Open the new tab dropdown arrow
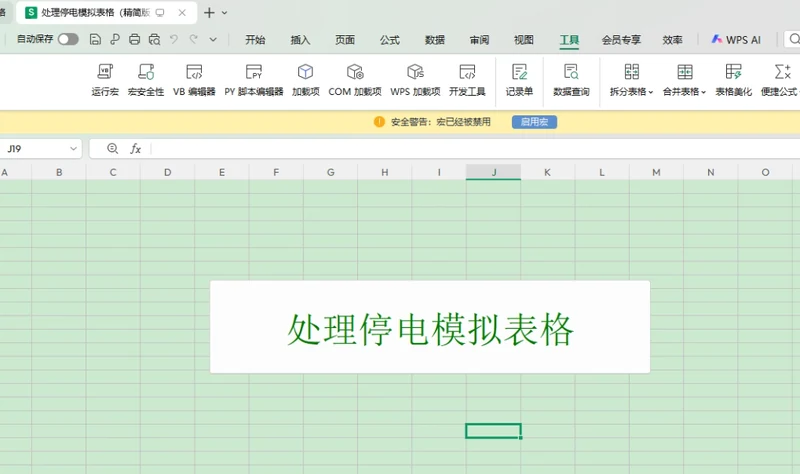Screen dimensions: 800x474 point(224,13)
